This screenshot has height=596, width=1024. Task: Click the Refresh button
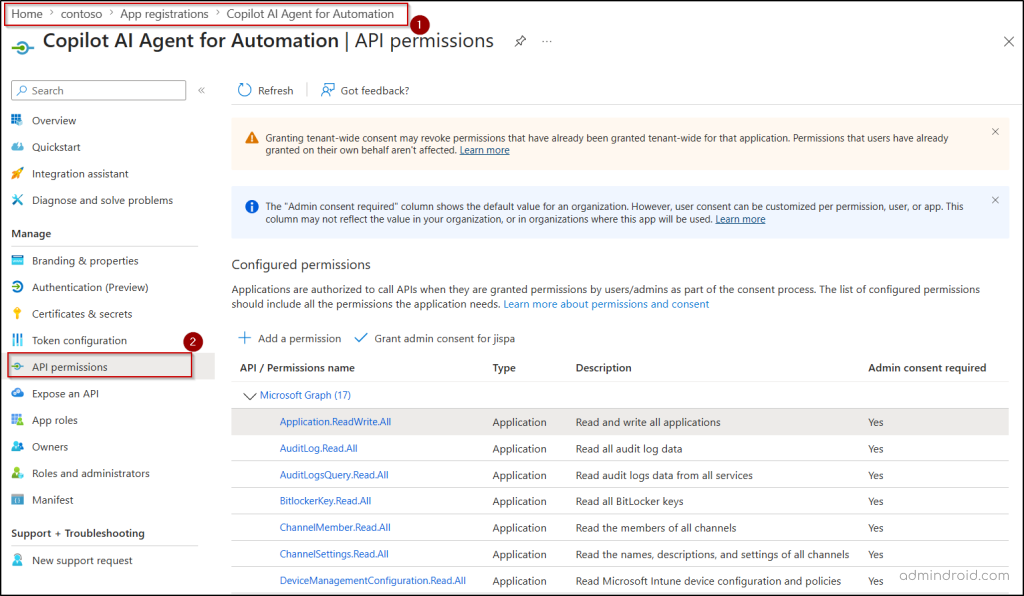pyautogui.click(x=265, y=90)
